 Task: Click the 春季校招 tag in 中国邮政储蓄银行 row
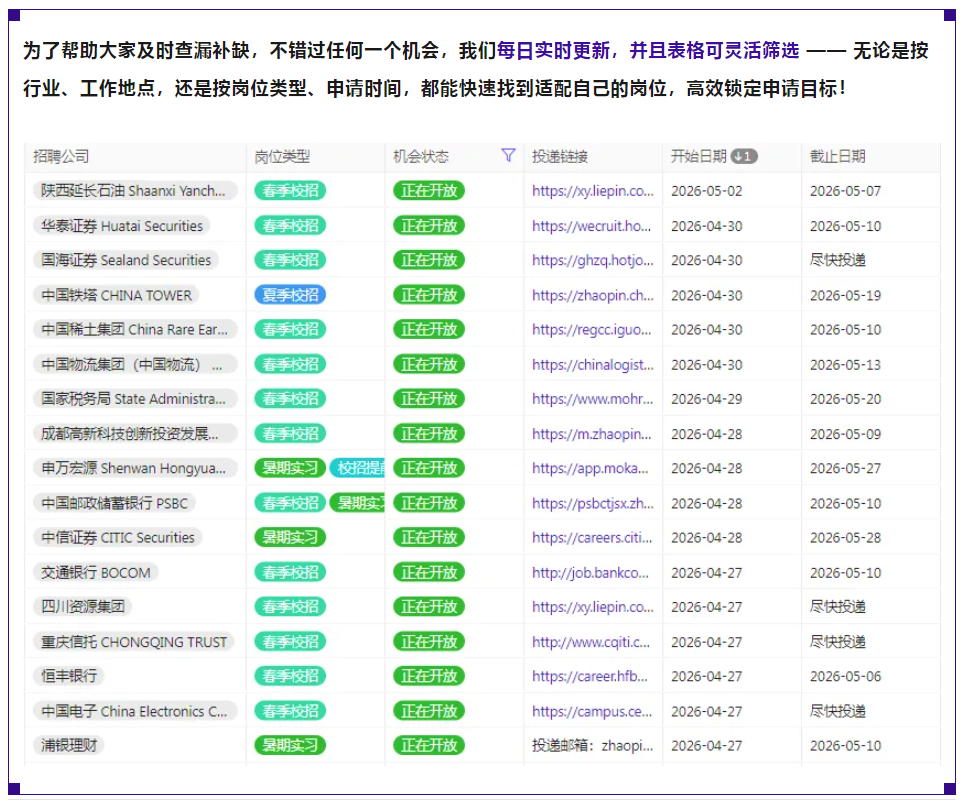click(290, 503)
